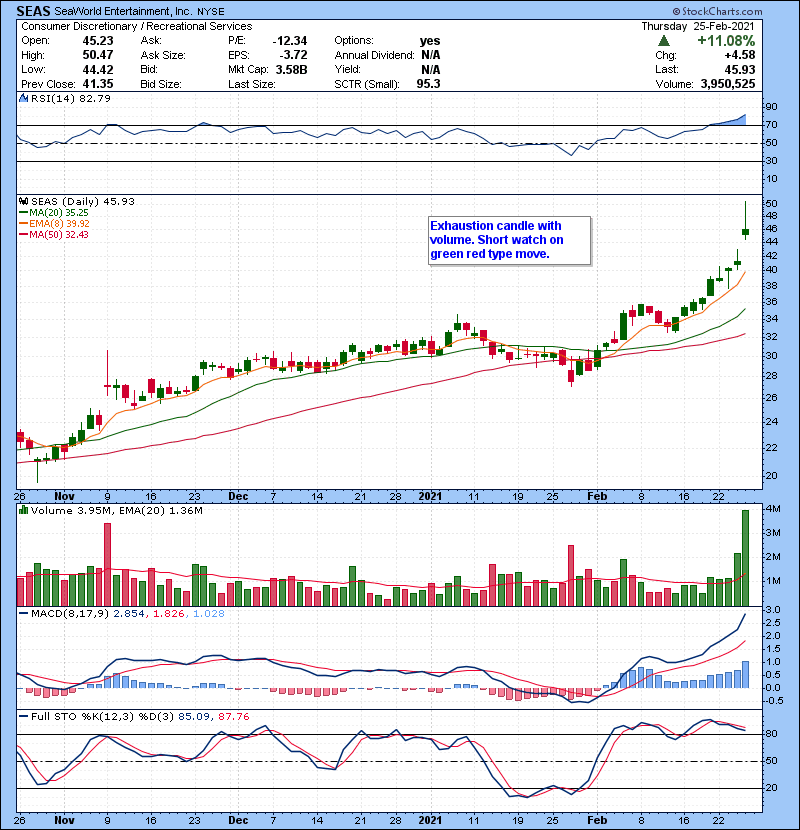
Task: Click the RSI(14) 82.79 label
Action: [71, 98]
